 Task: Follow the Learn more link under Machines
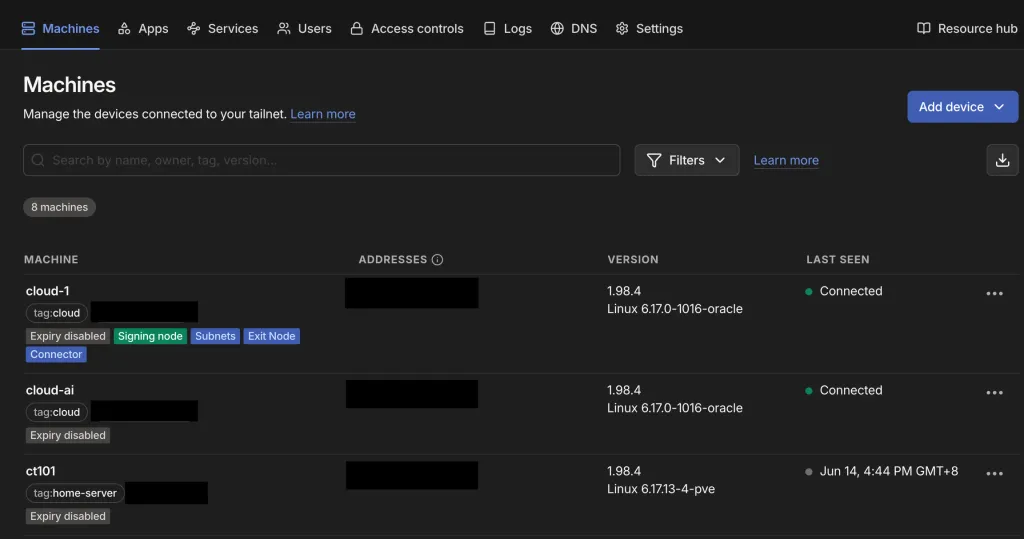pyautogui.click(x=323, y=114)
